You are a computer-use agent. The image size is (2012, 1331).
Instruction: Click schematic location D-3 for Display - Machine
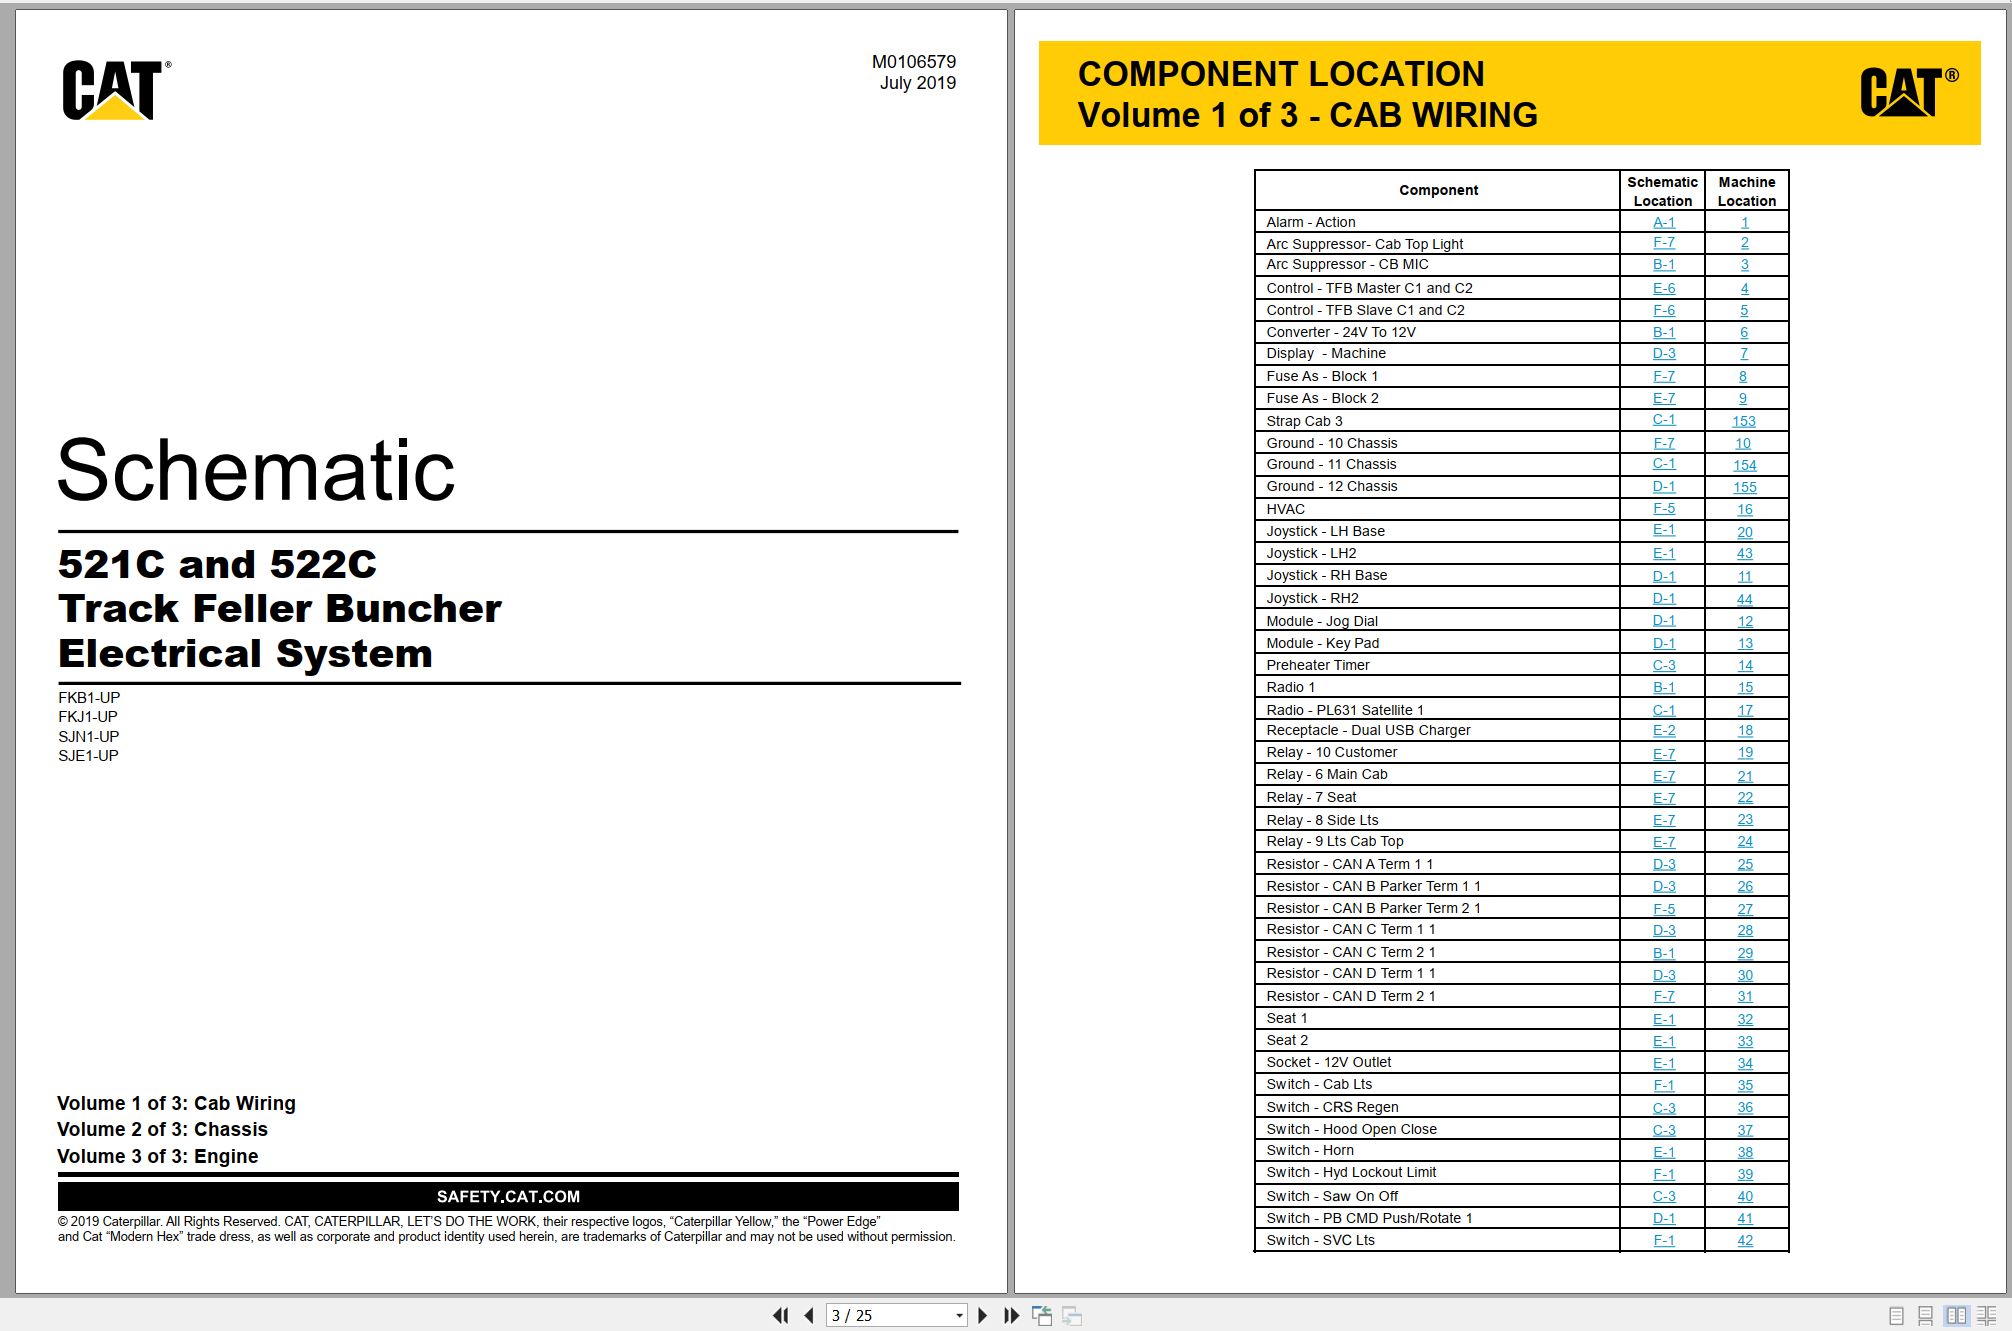point(1663,354)
